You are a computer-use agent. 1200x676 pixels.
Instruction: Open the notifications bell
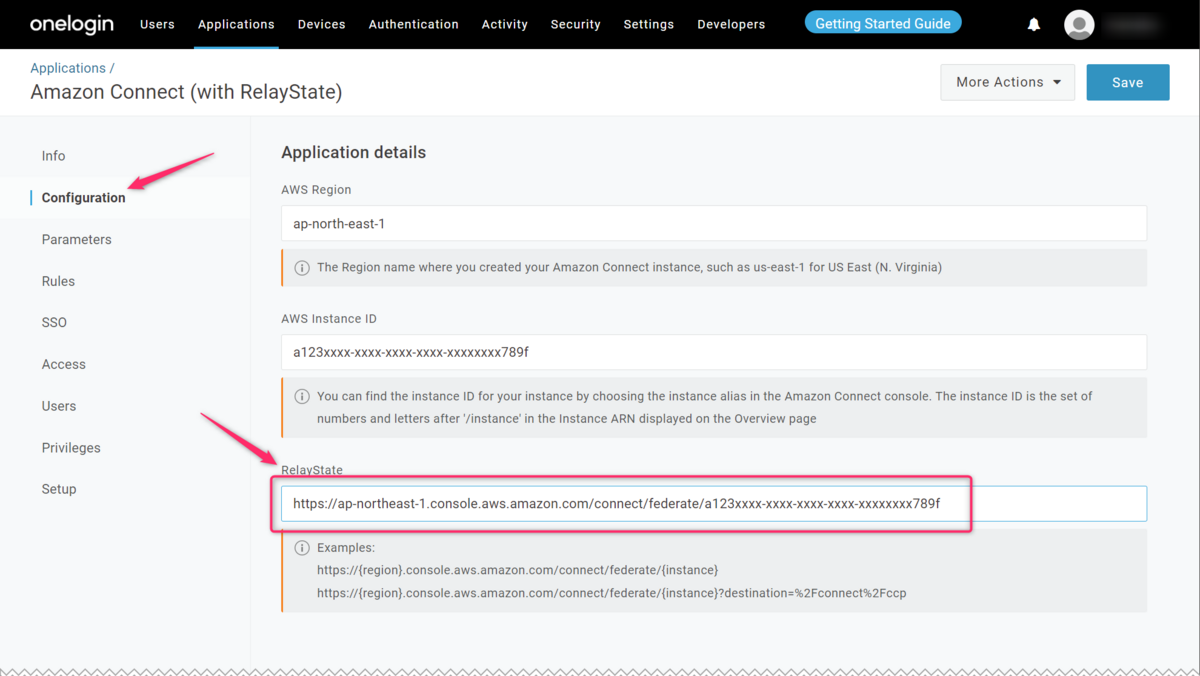point(1034,24)
